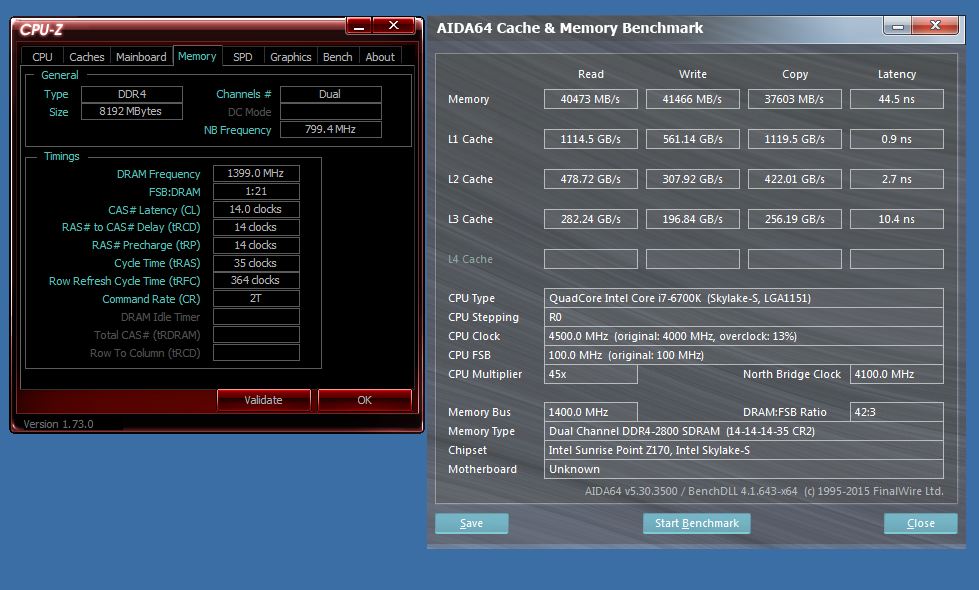Click the FSB:DRAM value 1:21
This screenshot has width=979, height=590.
pyautogui.click(x=256, y=191)
